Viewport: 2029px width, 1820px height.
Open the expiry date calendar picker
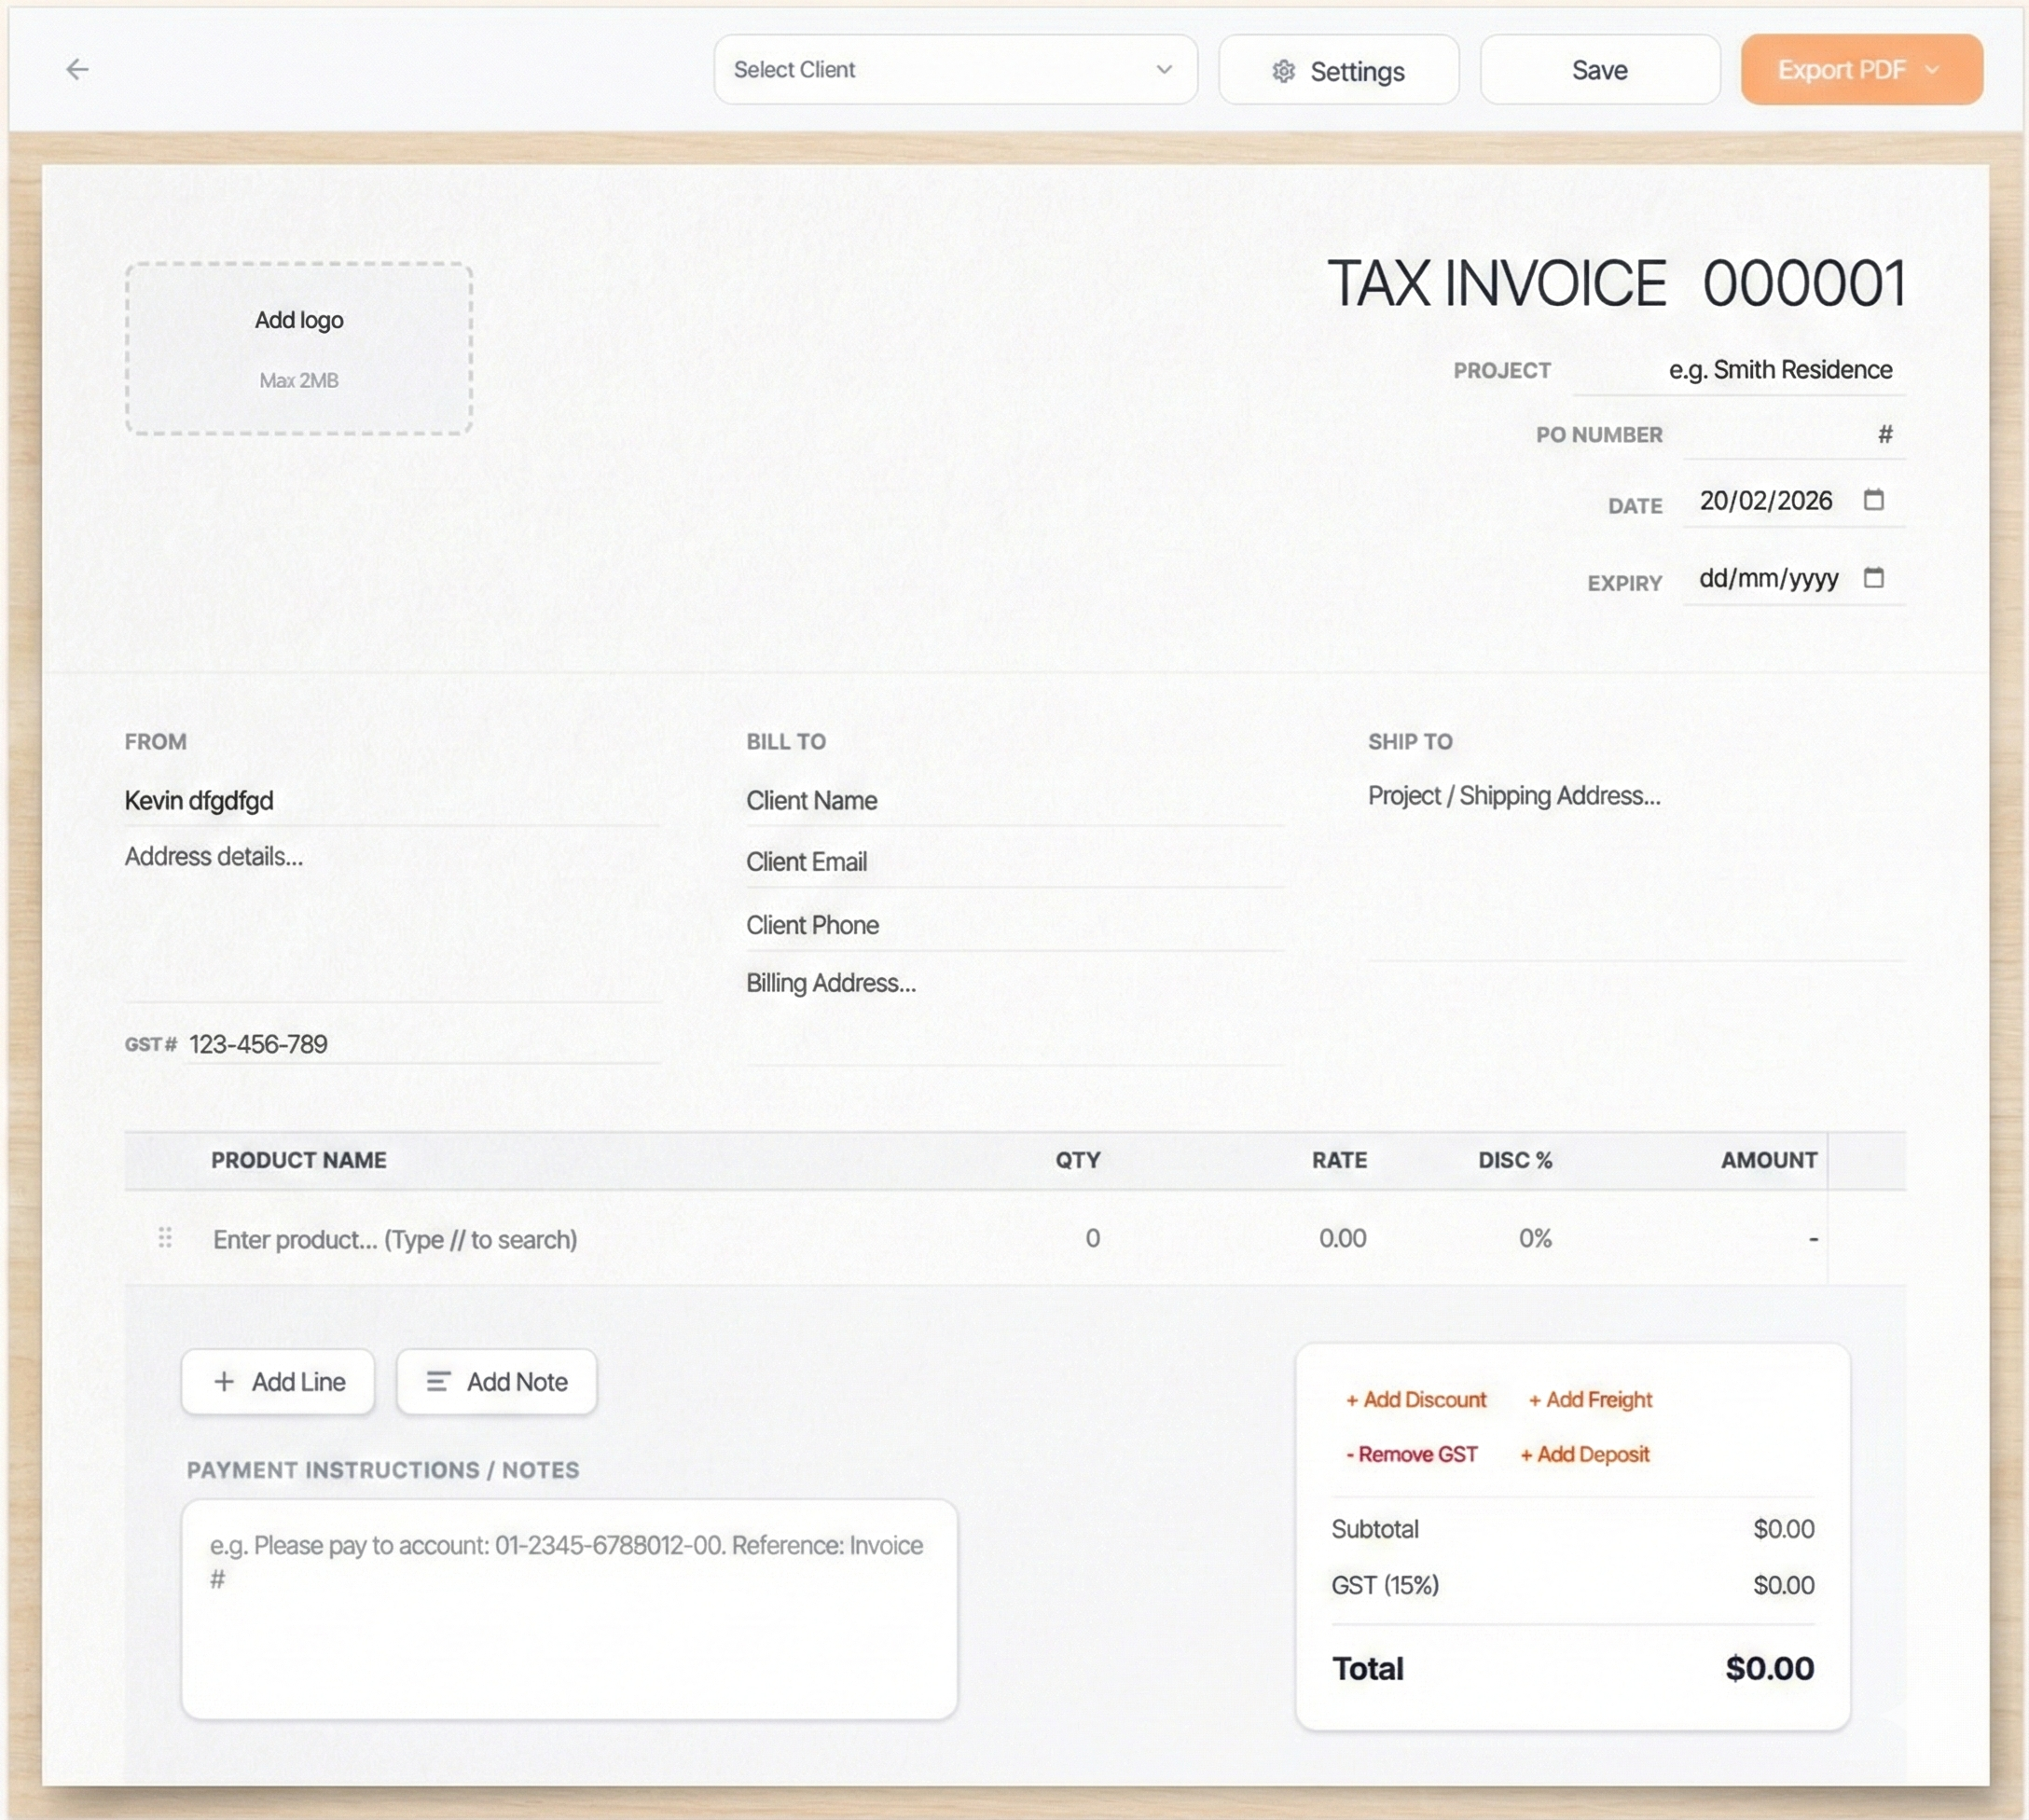click(x=1875, y=578)
